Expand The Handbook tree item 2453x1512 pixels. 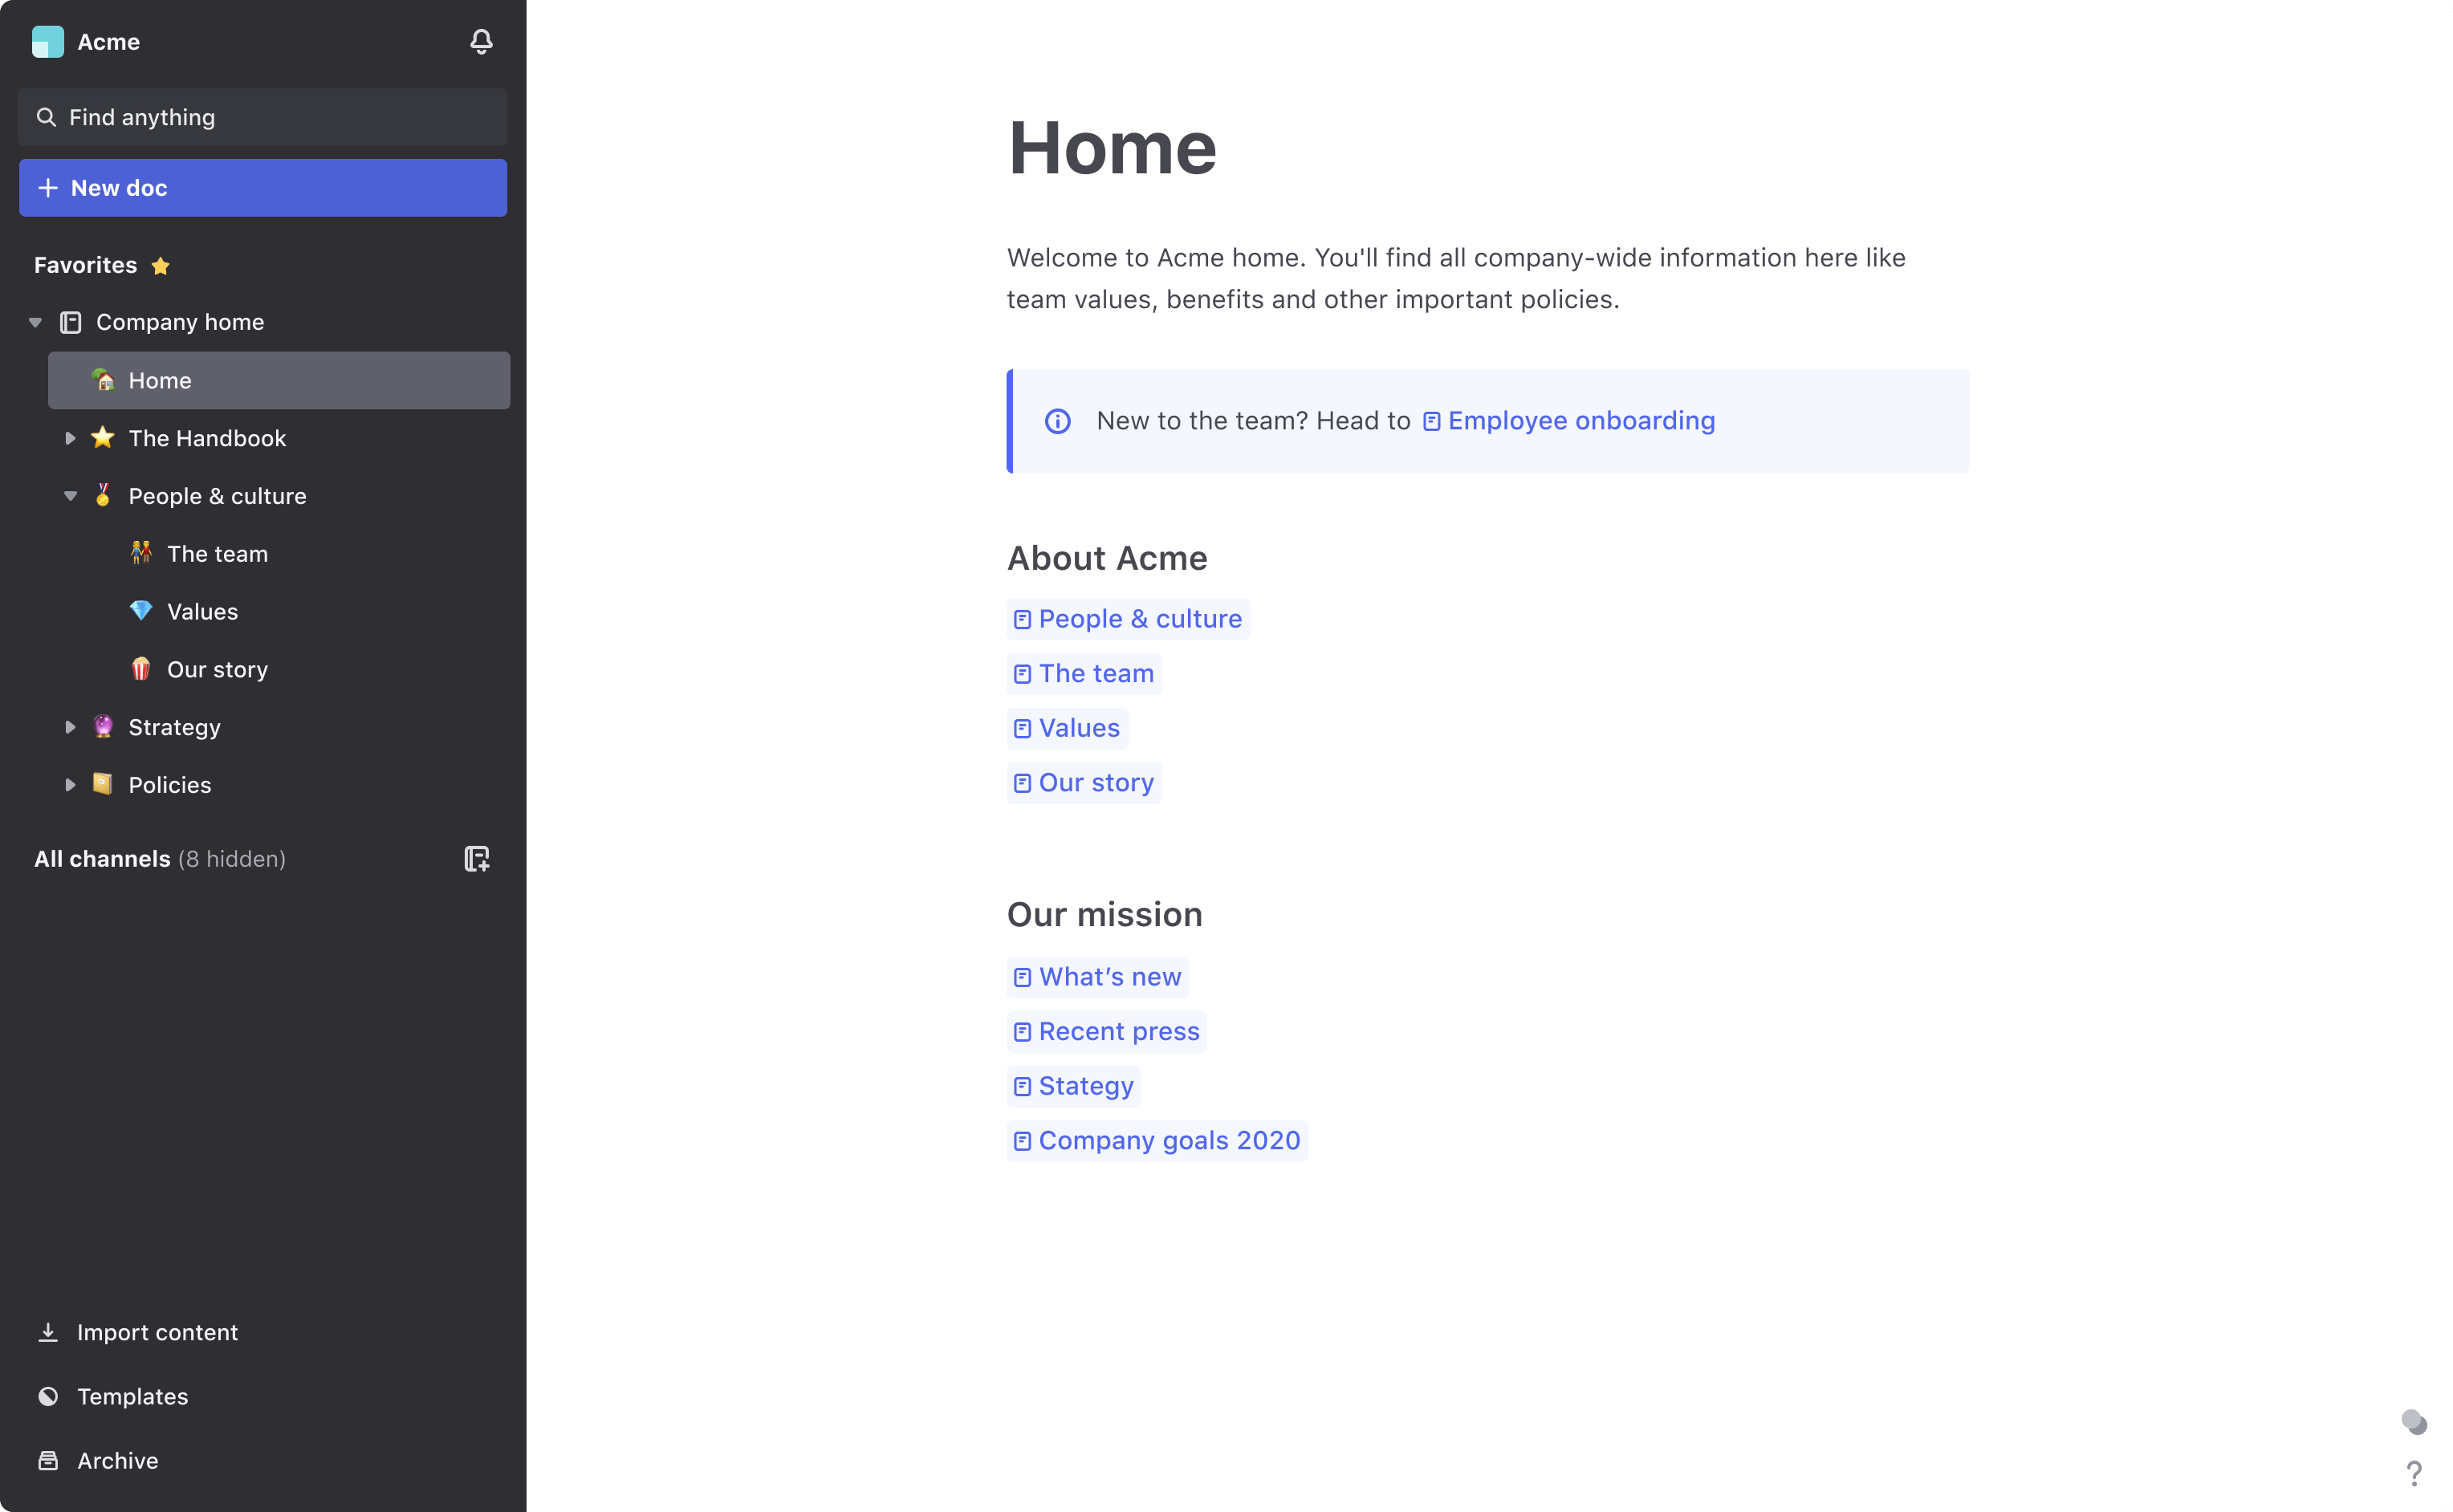70,438
